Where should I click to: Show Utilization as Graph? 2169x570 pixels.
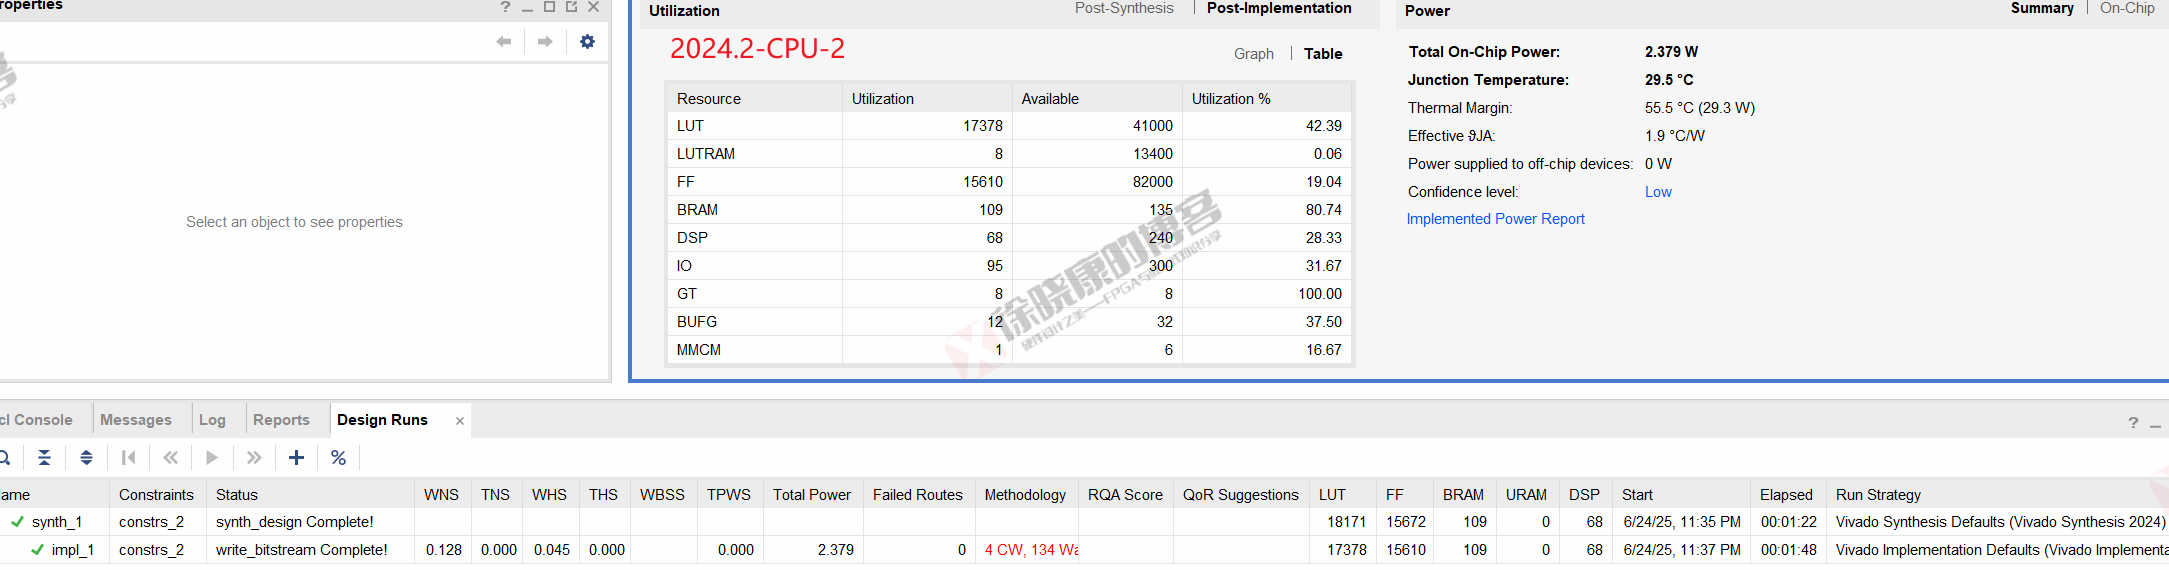[x=1254, y=53]
